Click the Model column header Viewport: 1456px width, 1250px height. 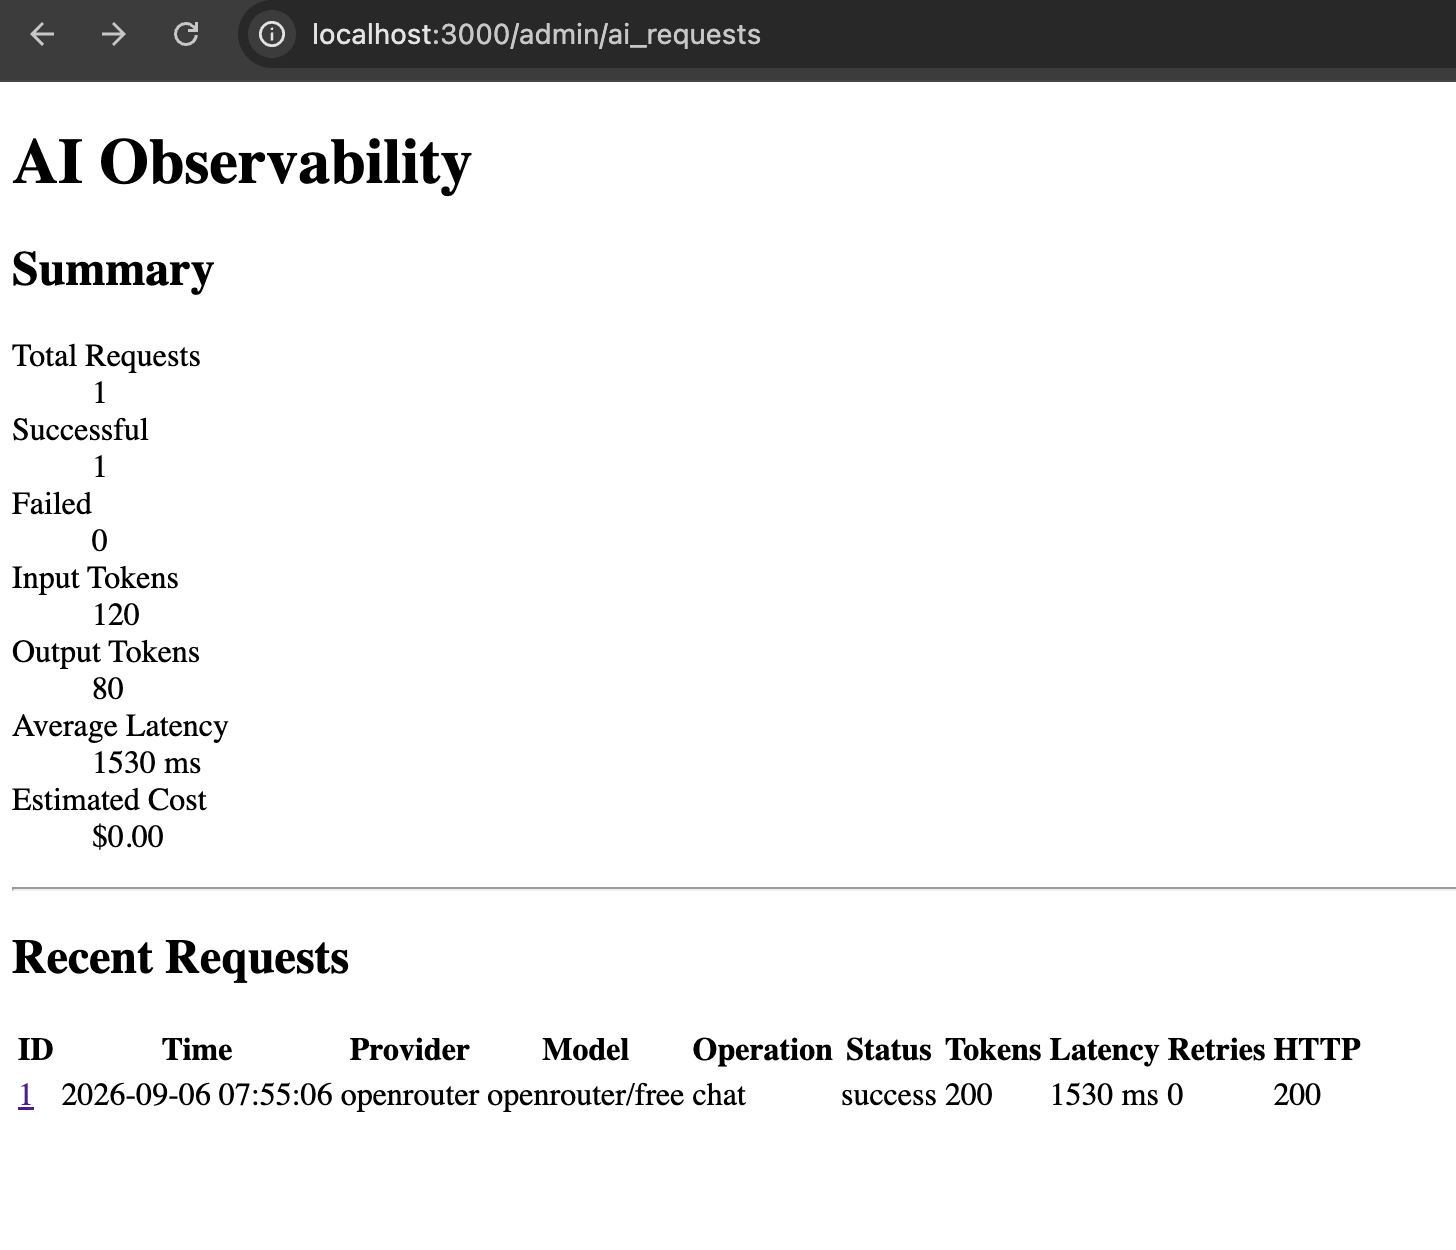click(x=585, y=1050)
